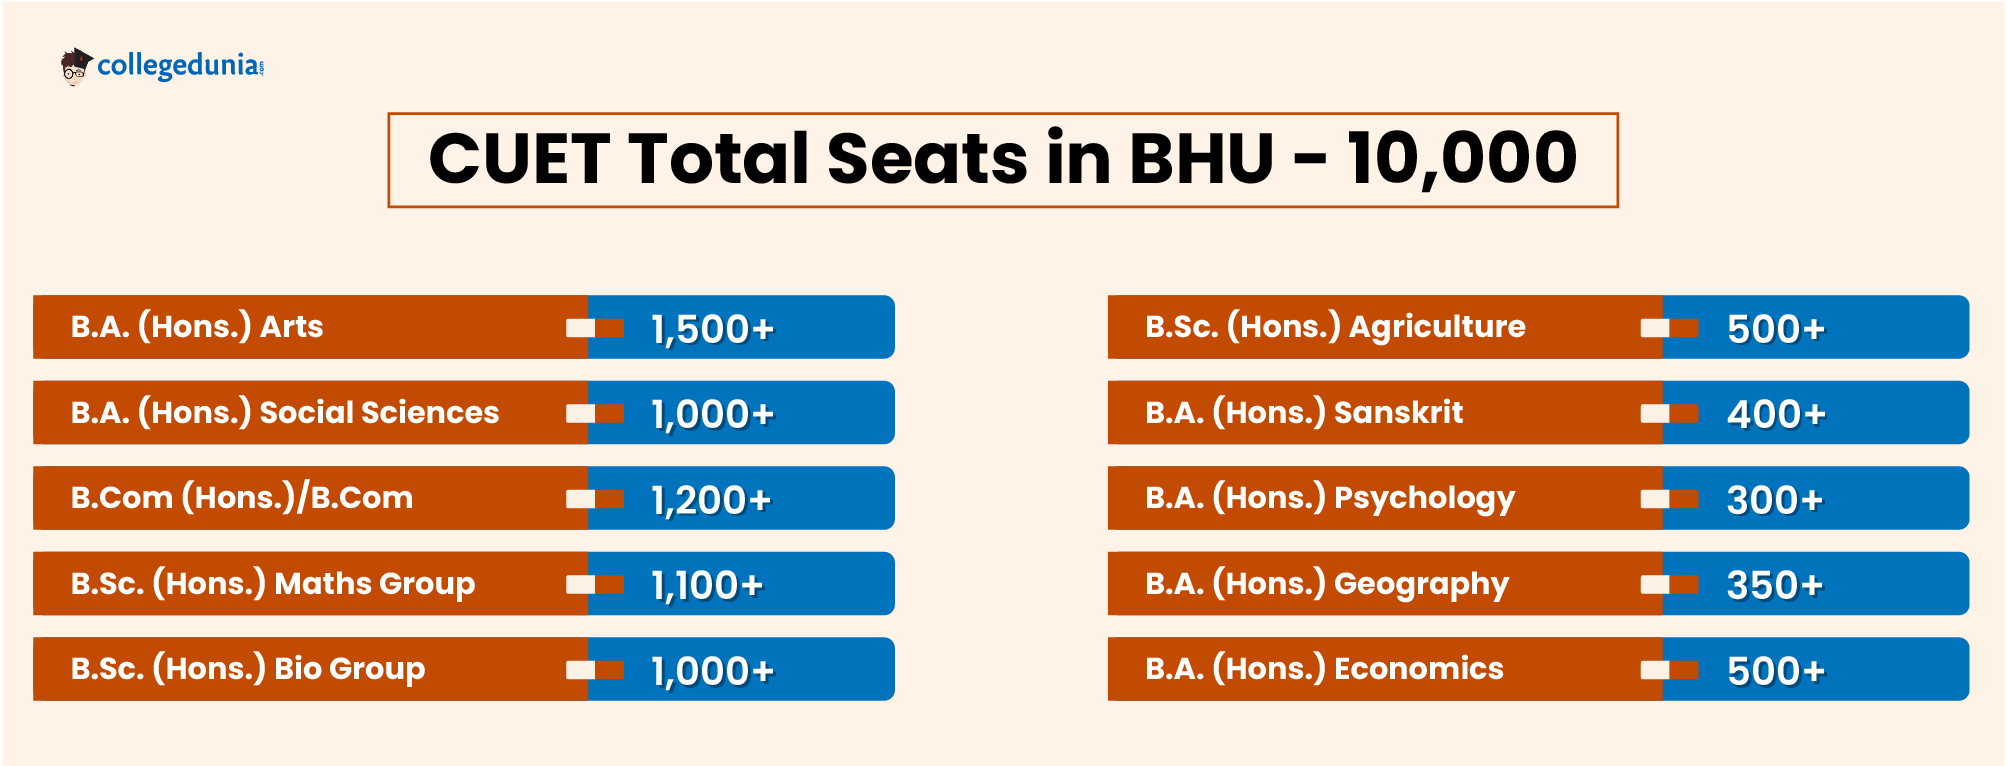The image size is (2007, 766).
Task: Click the CUET Total Seats in BHU title
Action: point(1002,160)
